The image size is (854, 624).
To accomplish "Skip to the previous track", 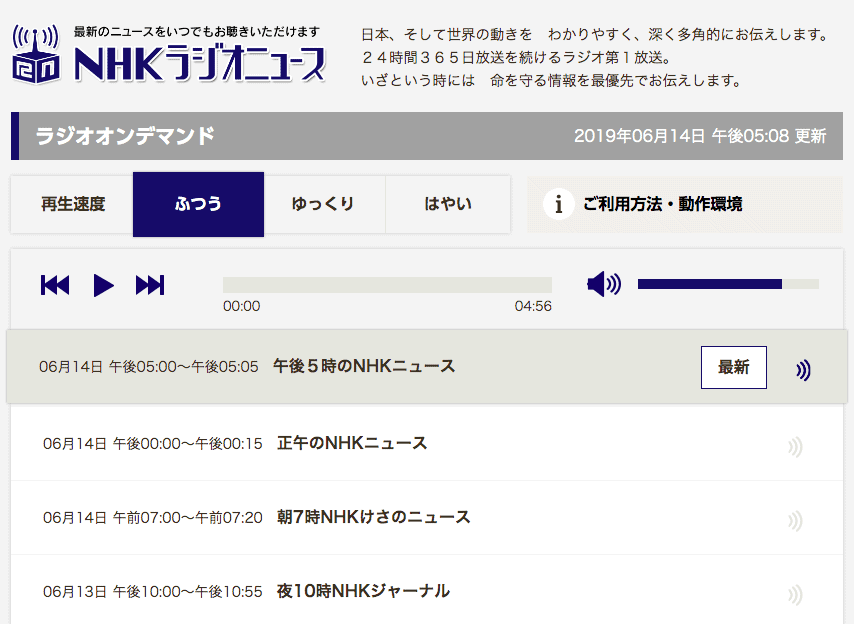I will (55, 285).
